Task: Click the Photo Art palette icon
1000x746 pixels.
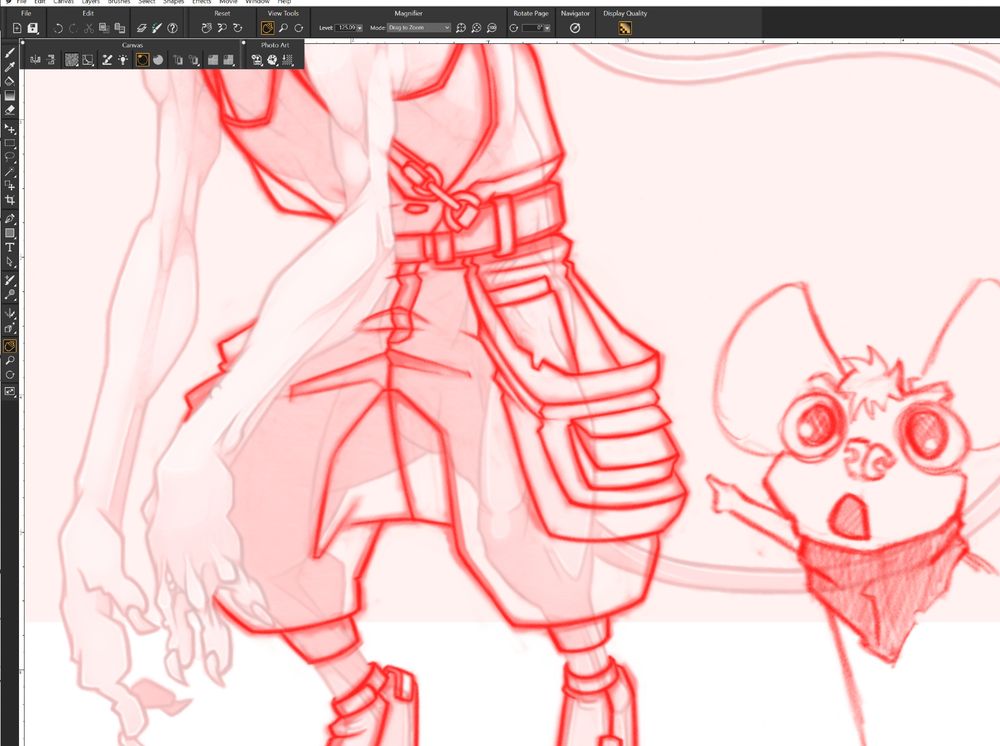Action: (272, 60)
